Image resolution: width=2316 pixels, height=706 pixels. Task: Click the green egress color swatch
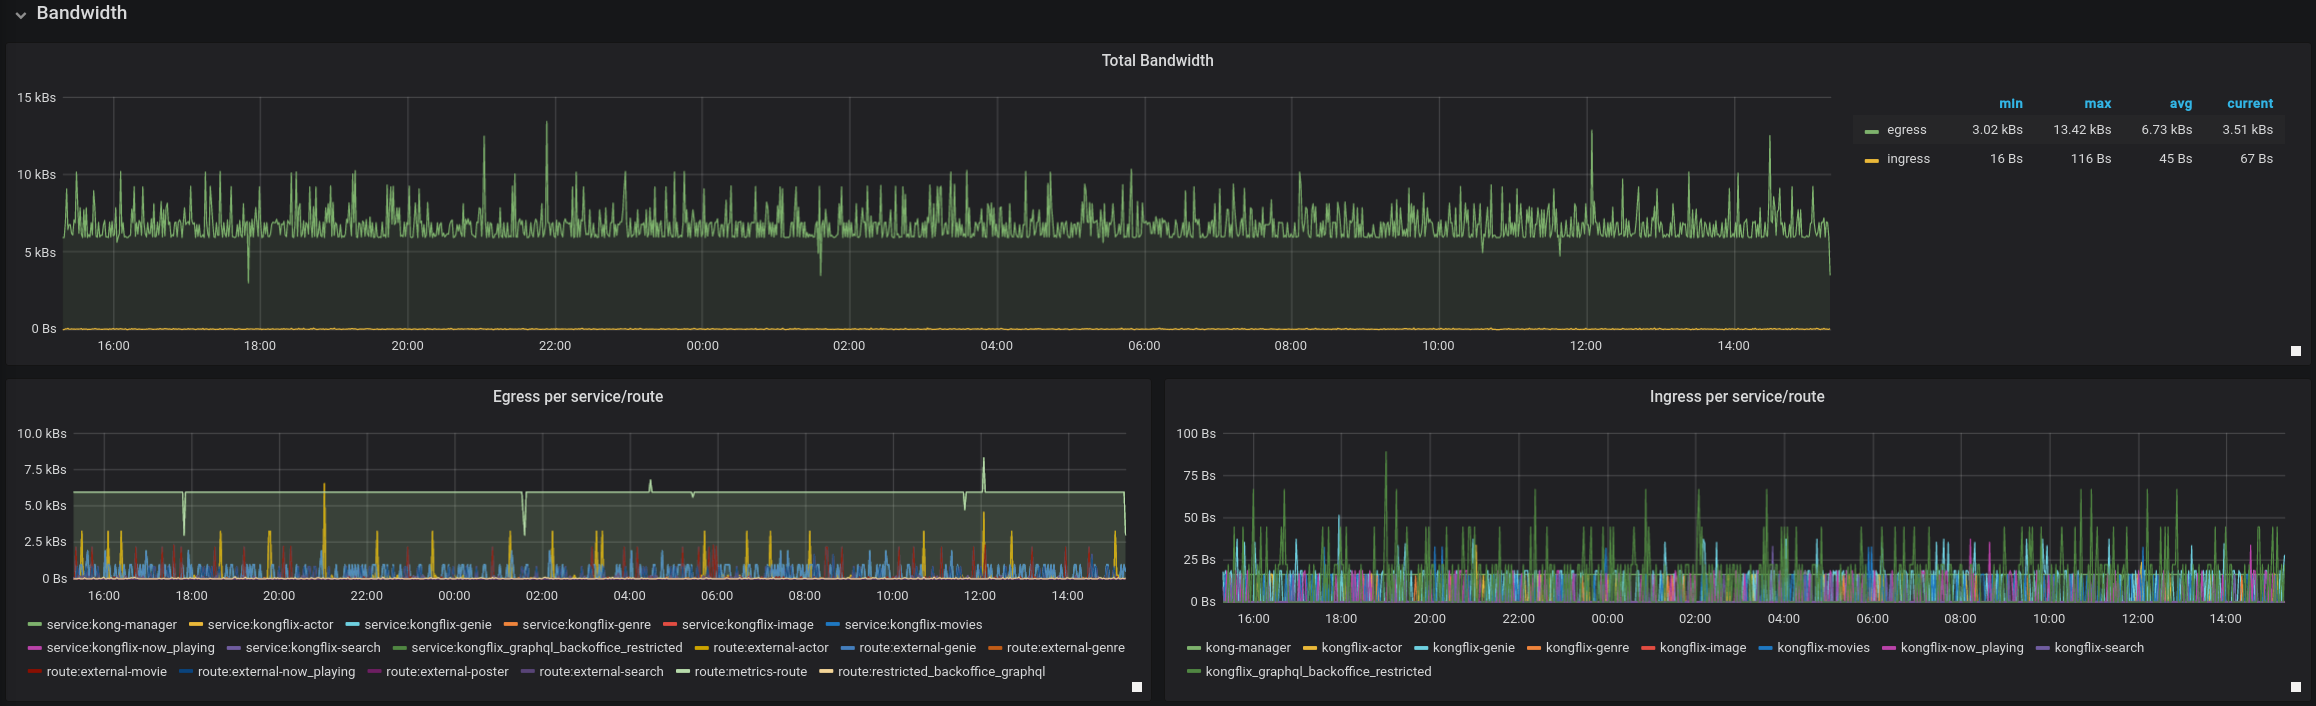coord(1871,131)
